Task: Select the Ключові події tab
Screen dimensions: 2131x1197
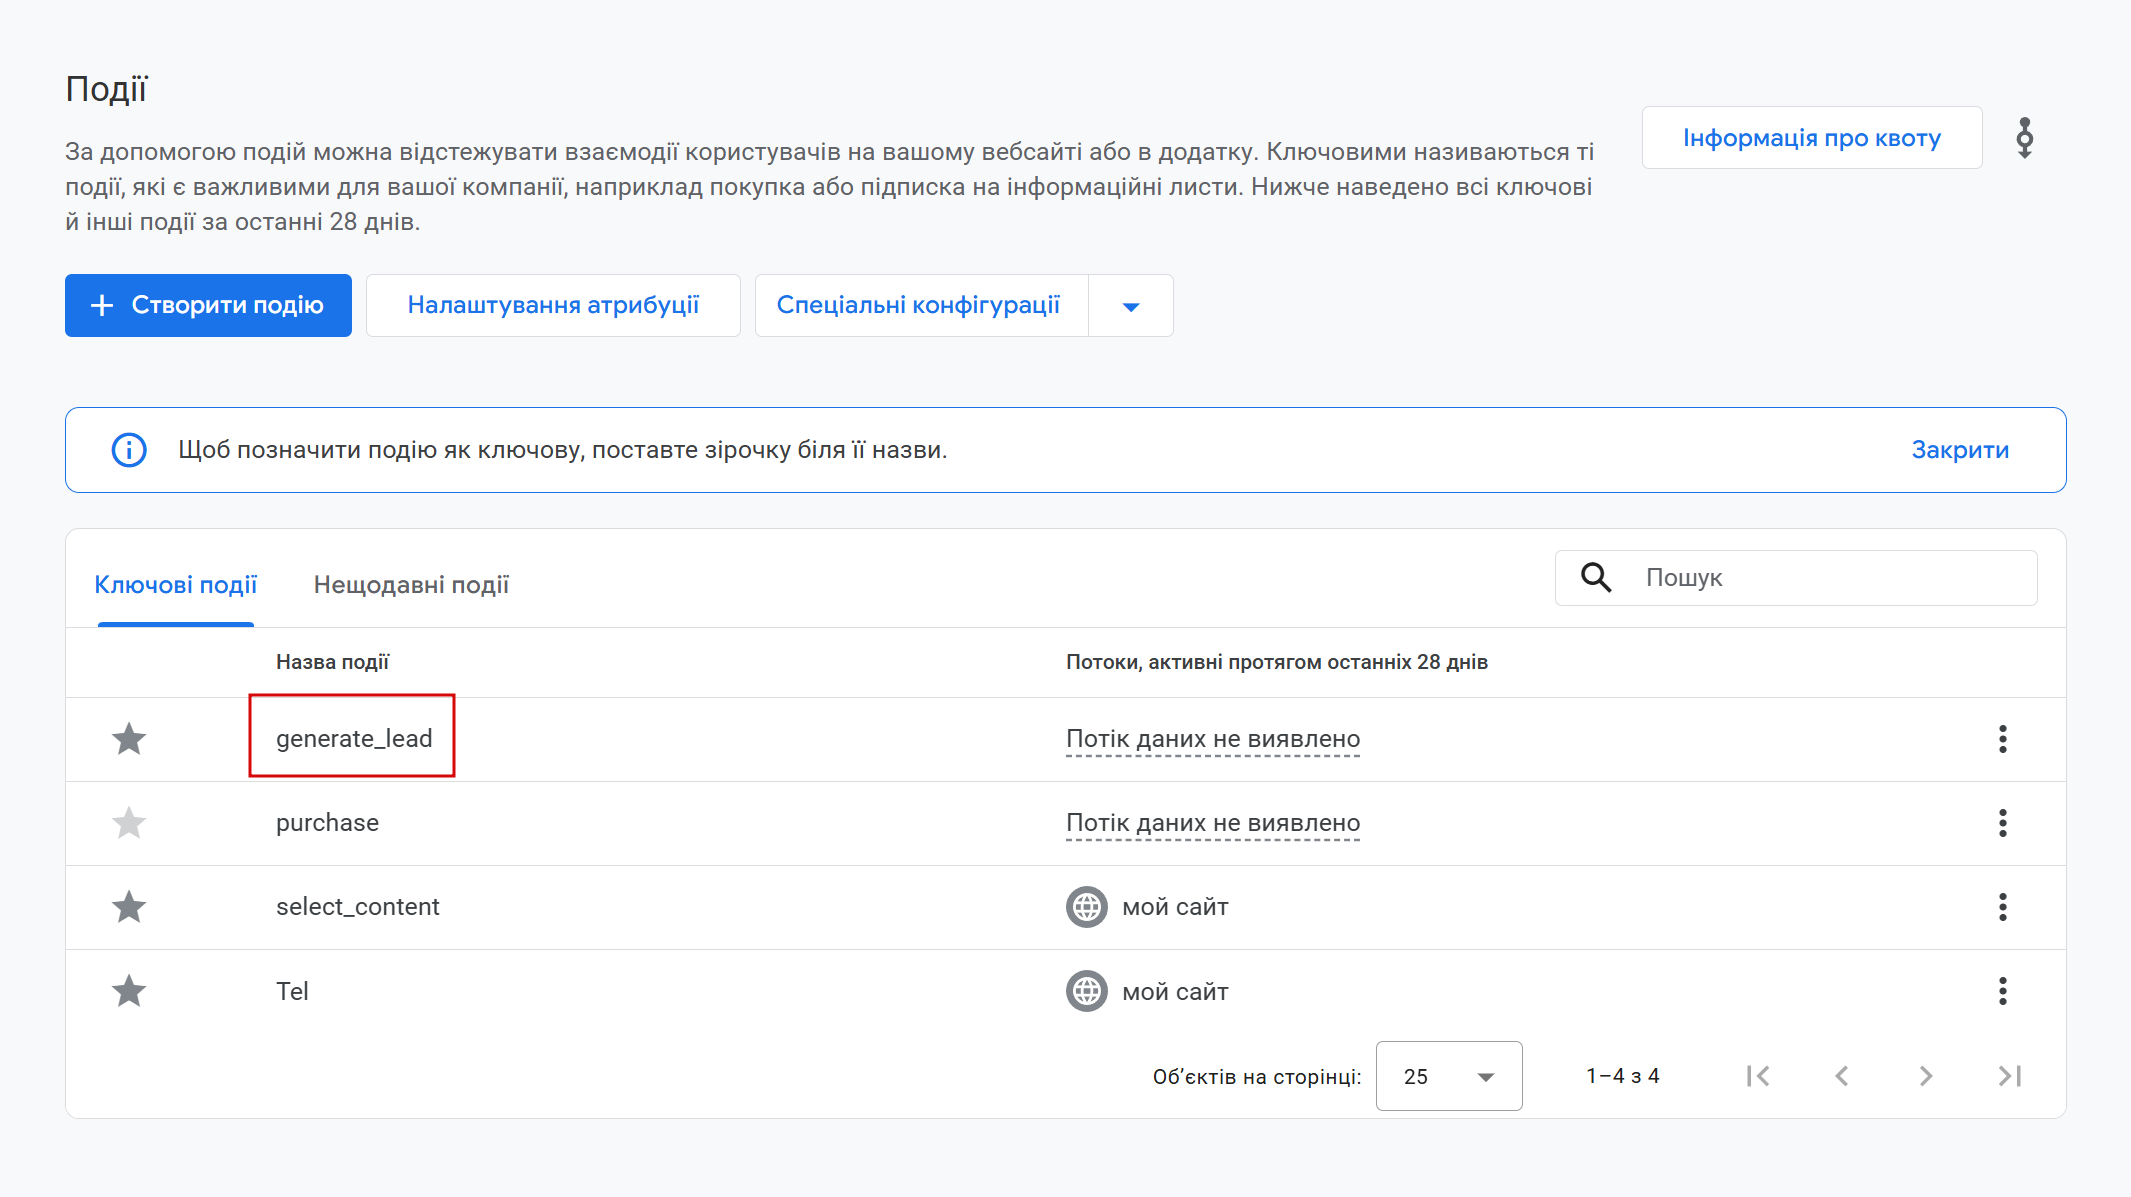Action: pos(176,585)
